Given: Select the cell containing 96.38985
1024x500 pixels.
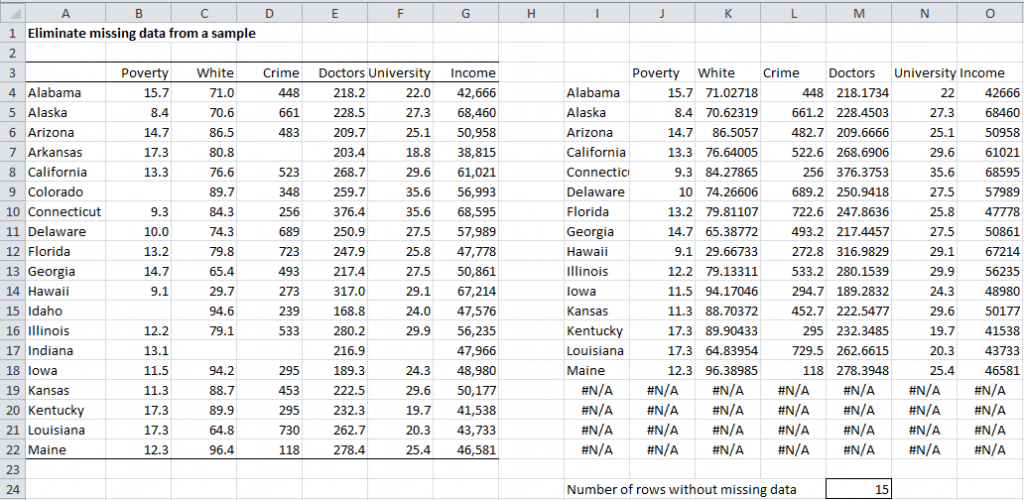Looking at the screenshot, I should point(726,370).
